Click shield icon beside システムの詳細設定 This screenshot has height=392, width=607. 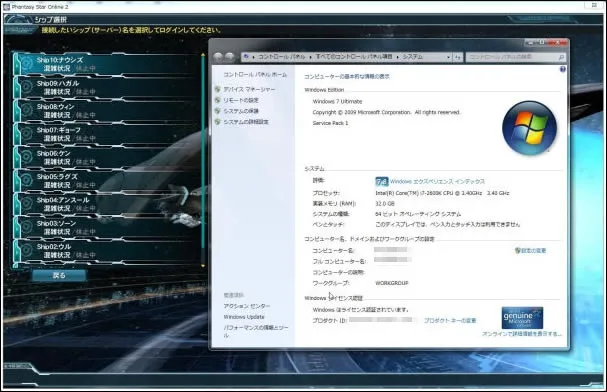point(218,122)
